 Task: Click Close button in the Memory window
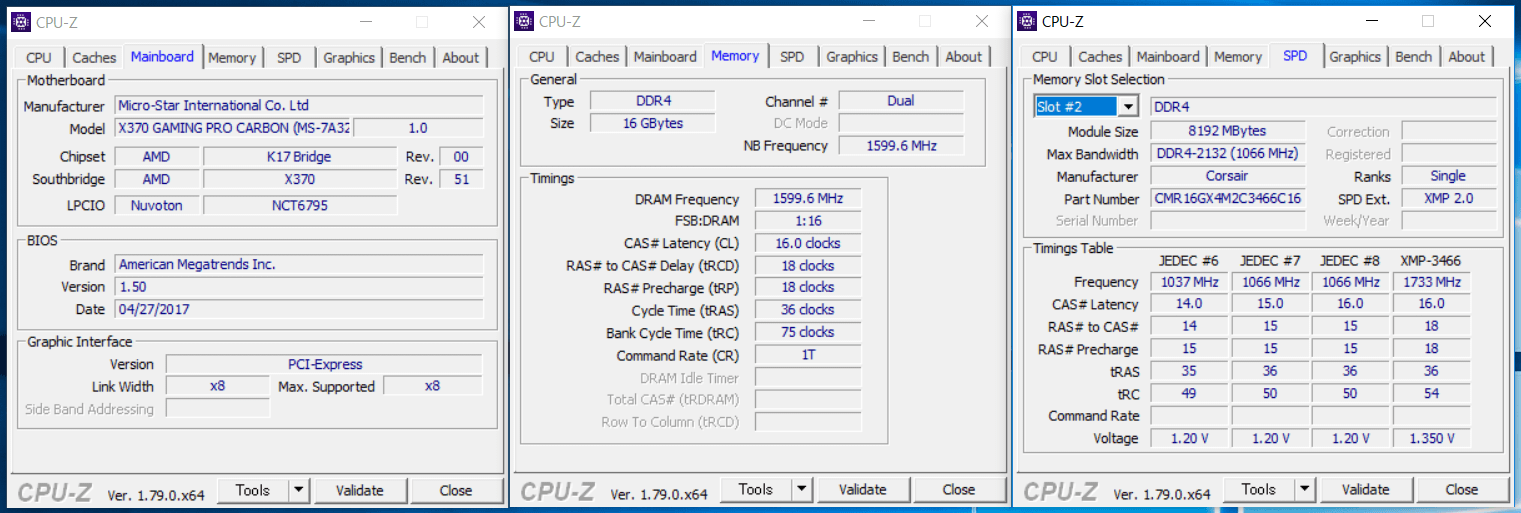pos(959,489)
